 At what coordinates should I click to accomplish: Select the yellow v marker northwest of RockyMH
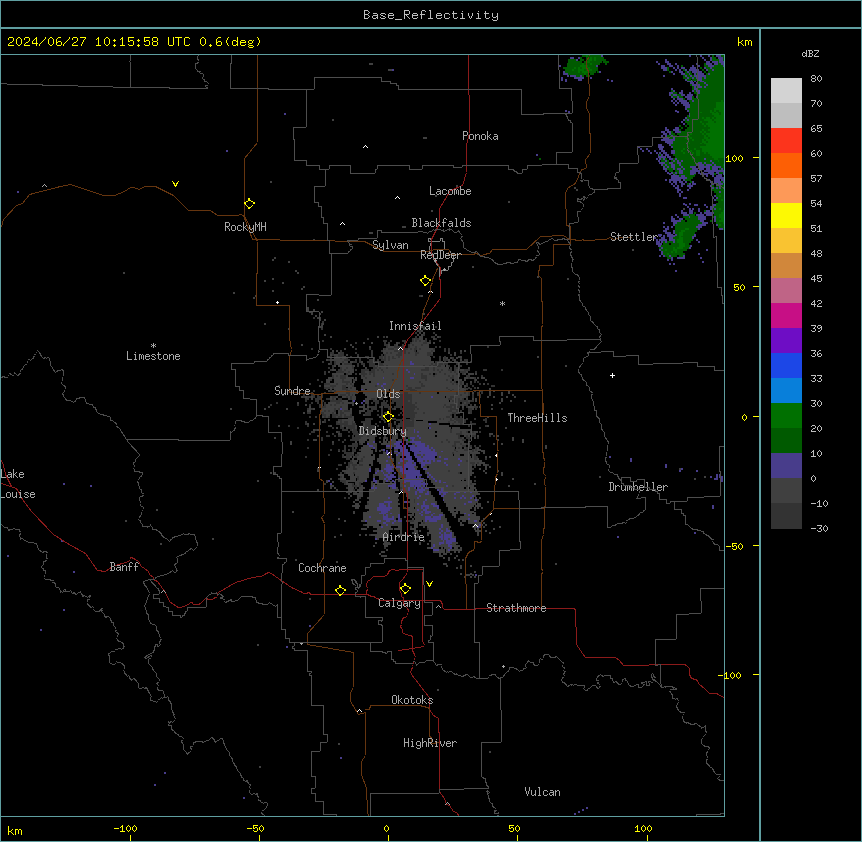pyautogui.click(x=175, y=184)
